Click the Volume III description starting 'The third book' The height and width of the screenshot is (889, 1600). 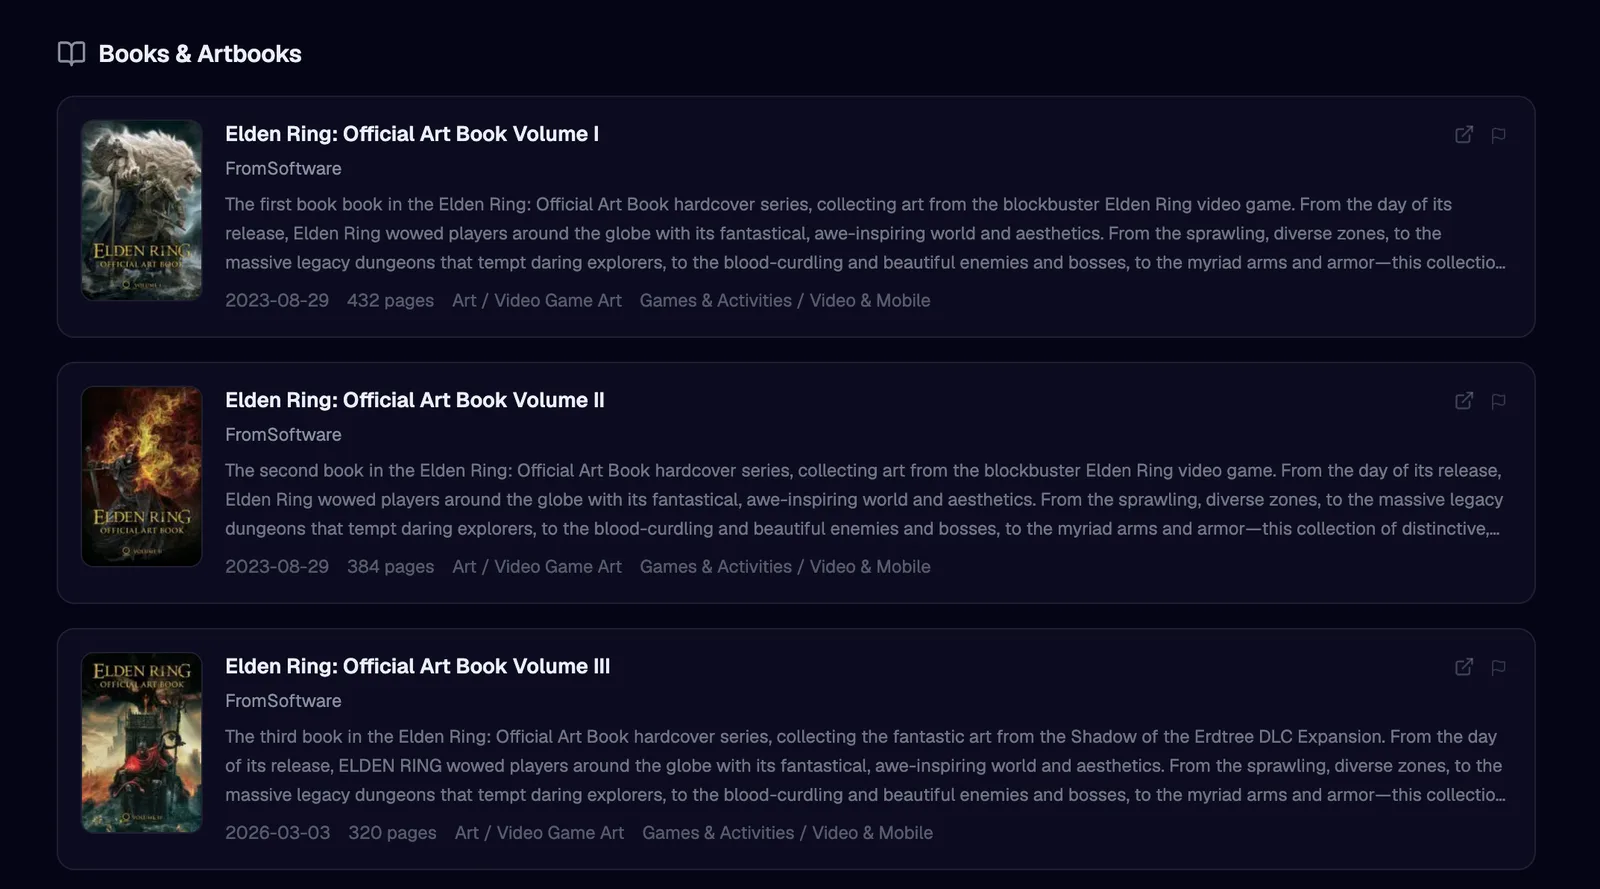(865, 765)
